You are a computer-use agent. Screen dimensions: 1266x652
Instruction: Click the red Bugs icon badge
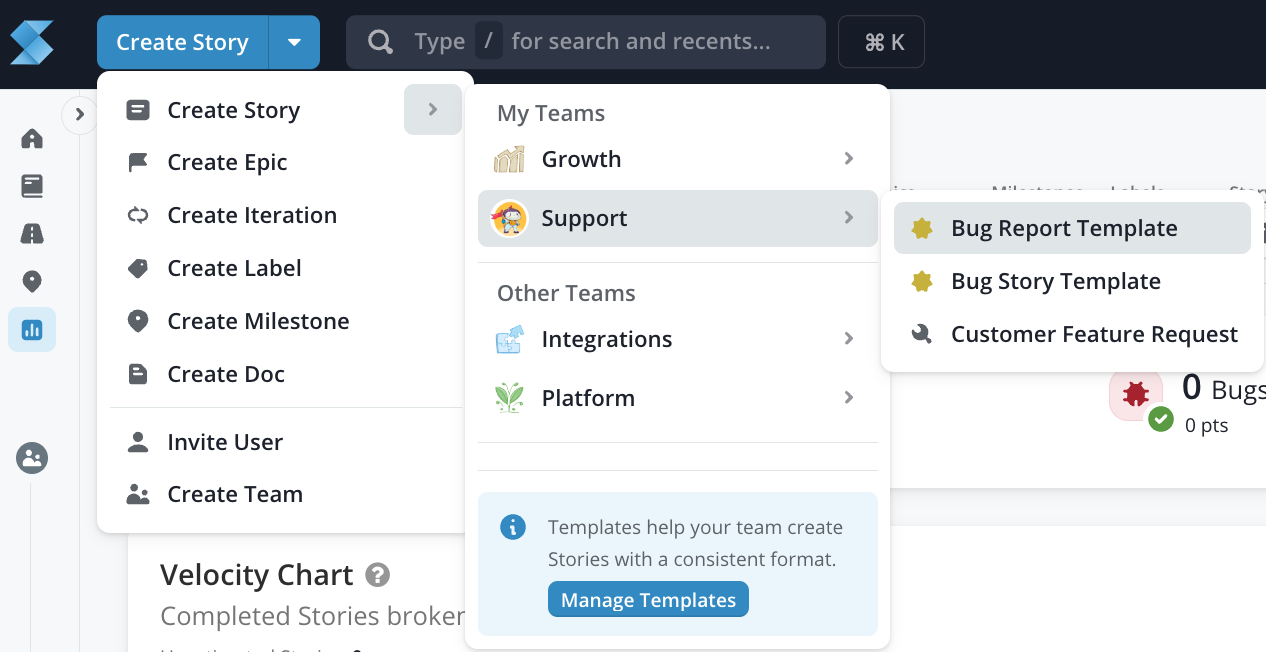click(x=1135, y=394)
